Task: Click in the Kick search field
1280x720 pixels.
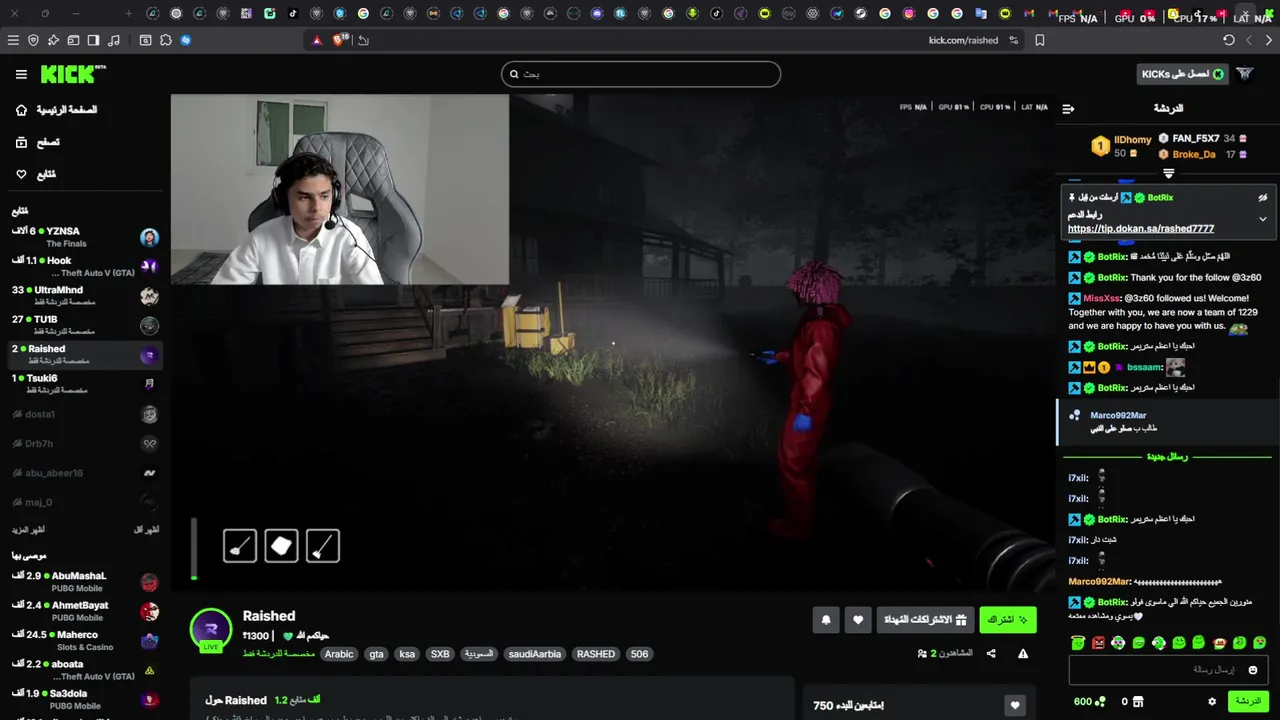Action: 641,74
